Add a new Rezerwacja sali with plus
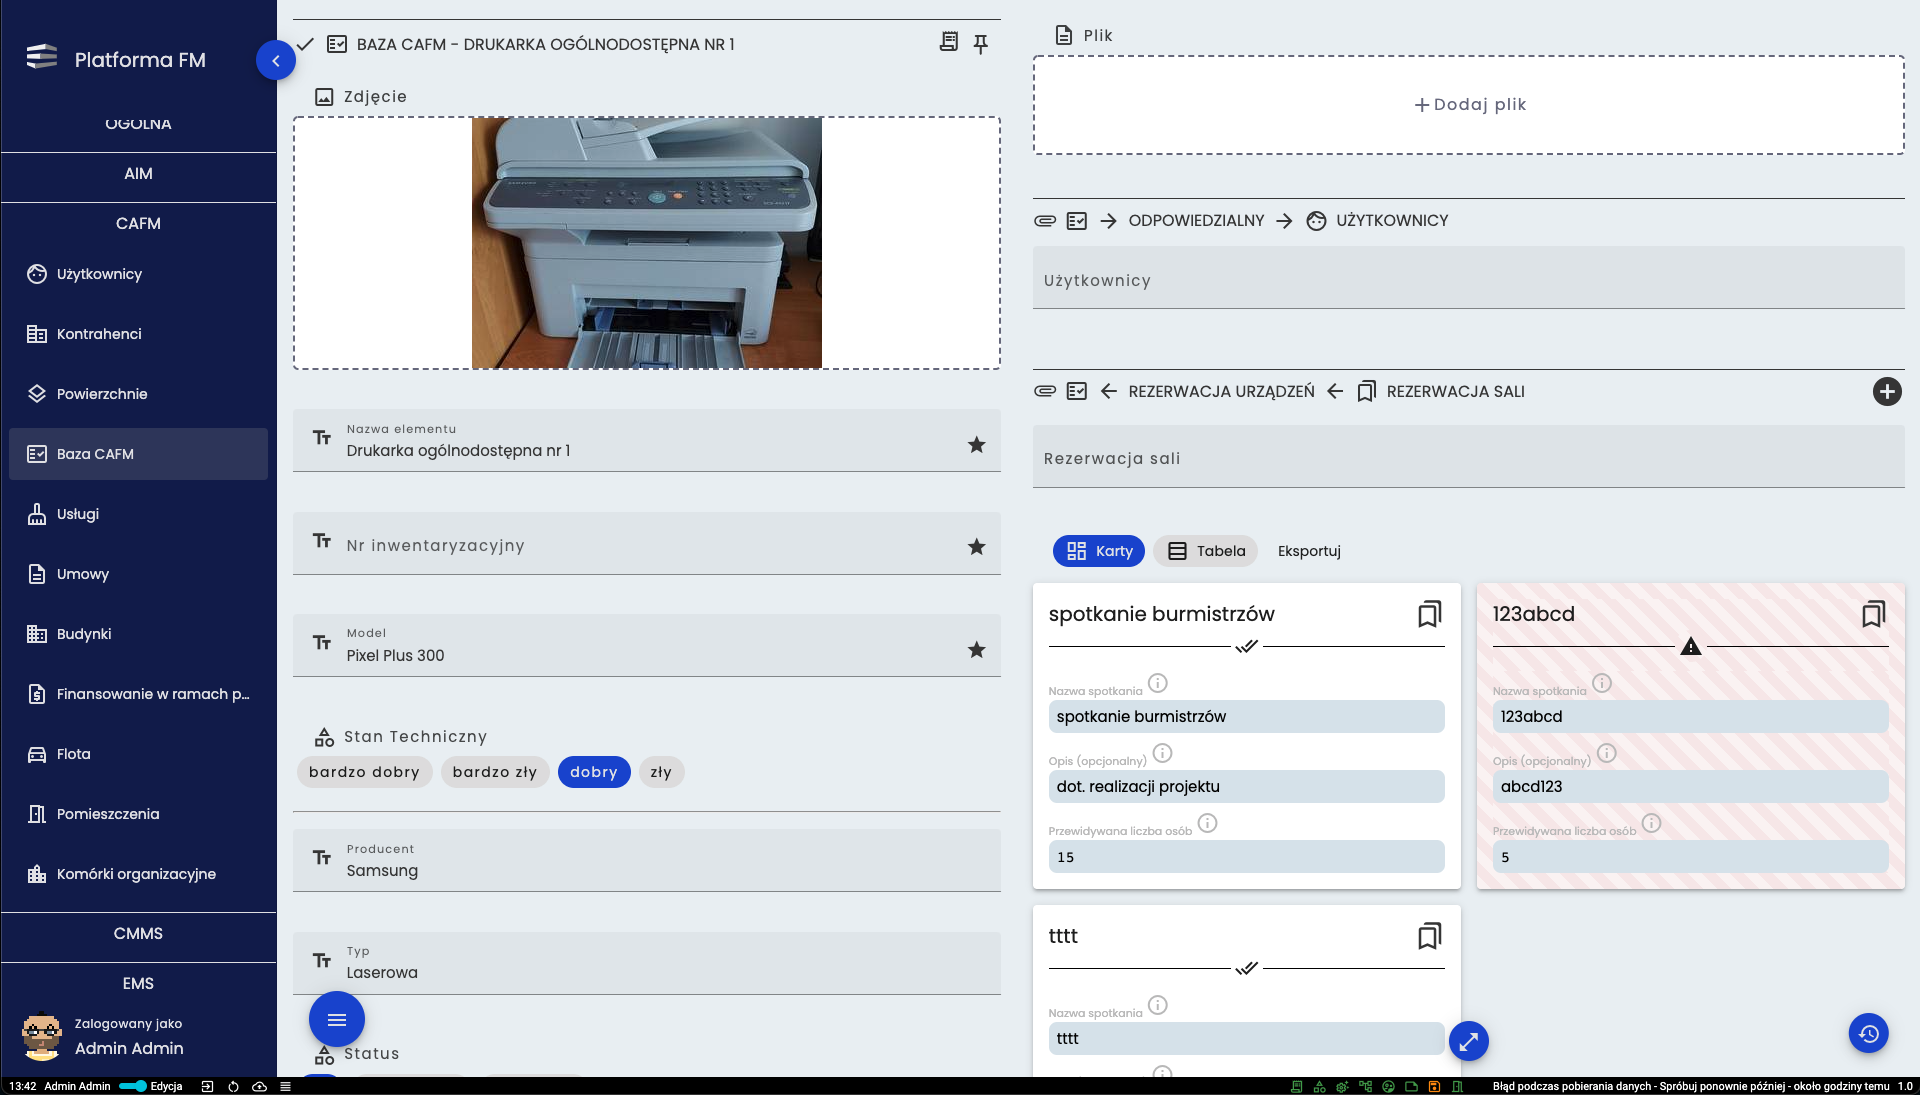The width and height of the screenshot is (1920, 1095). pos(1887,392)
